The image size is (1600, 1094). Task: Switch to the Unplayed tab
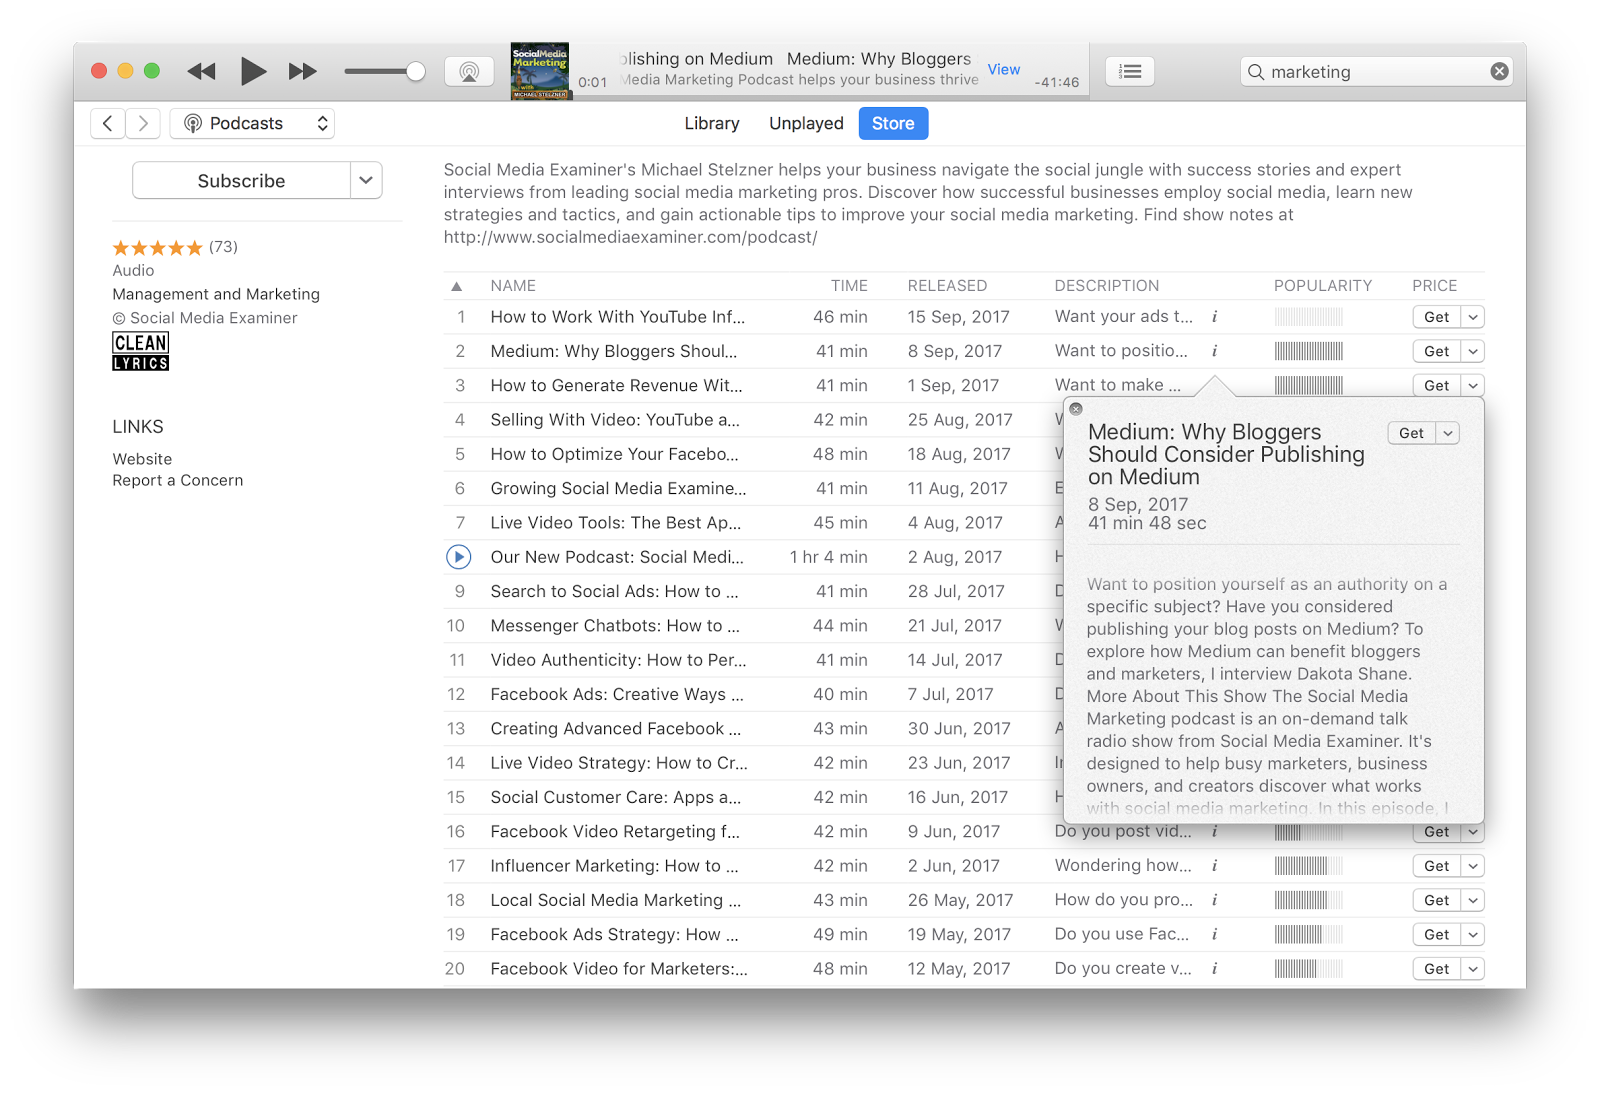coord(806,123)
